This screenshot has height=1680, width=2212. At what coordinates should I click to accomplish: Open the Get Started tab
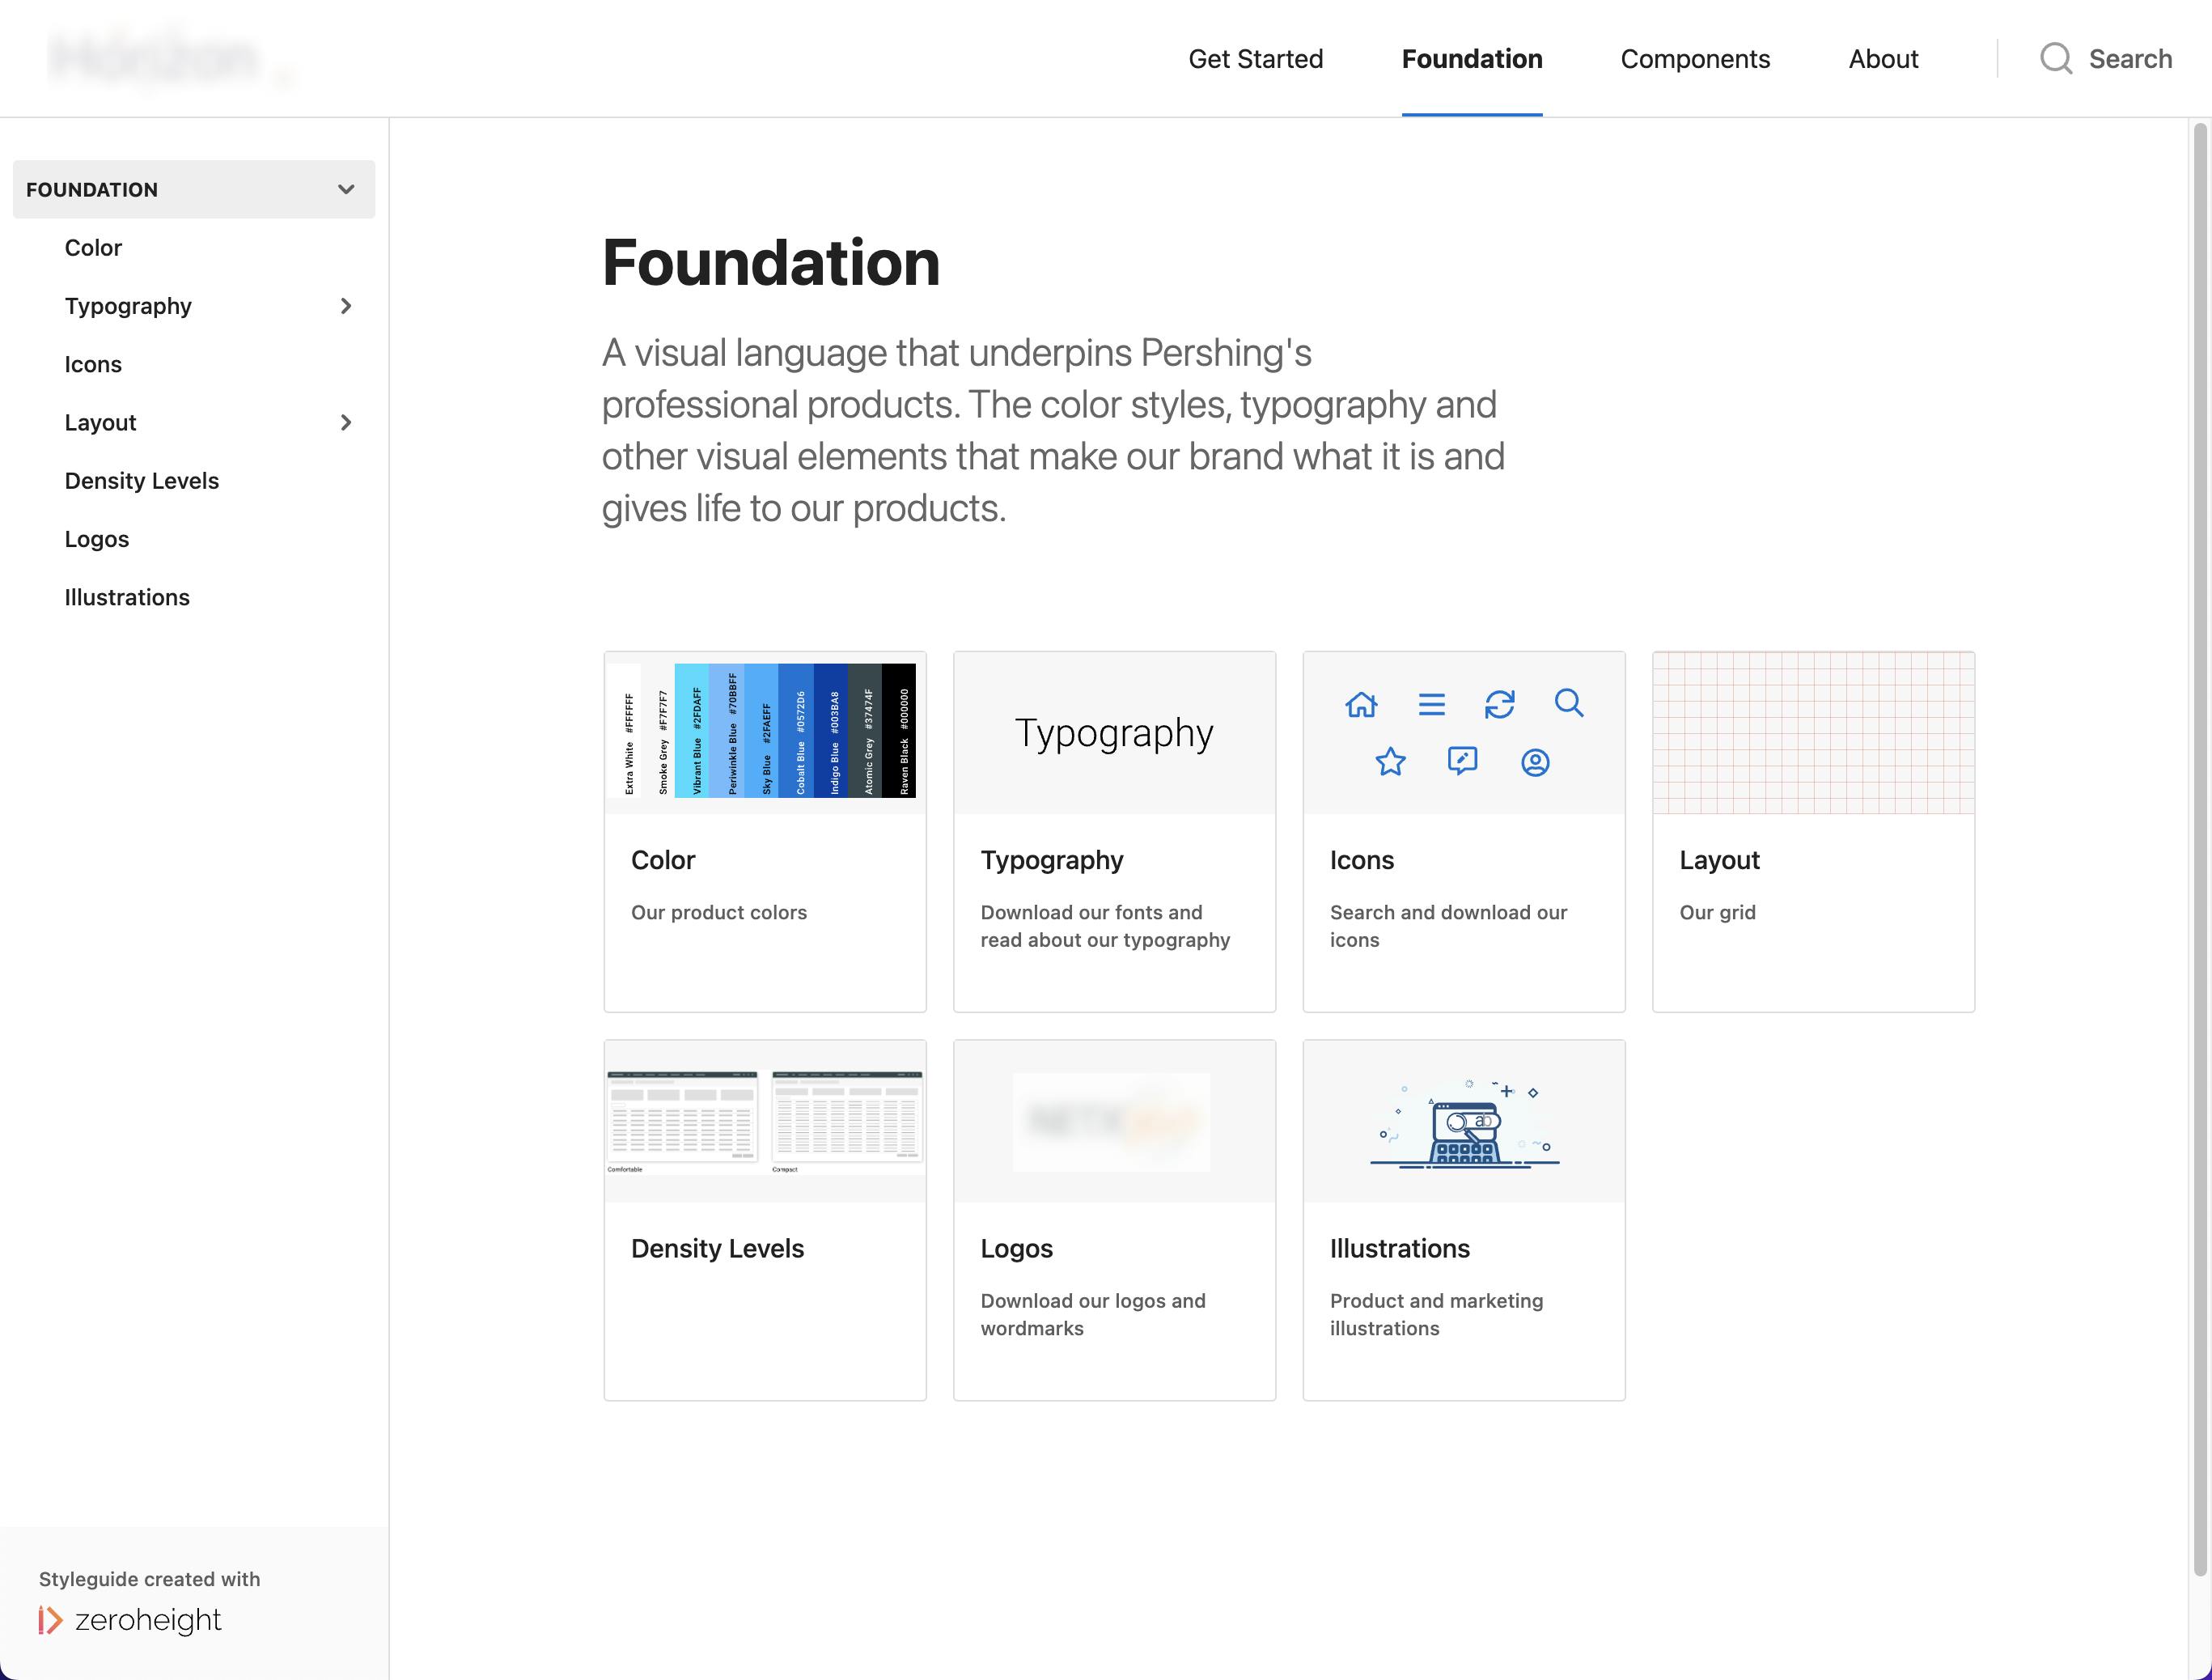(x=1255, y=59)
